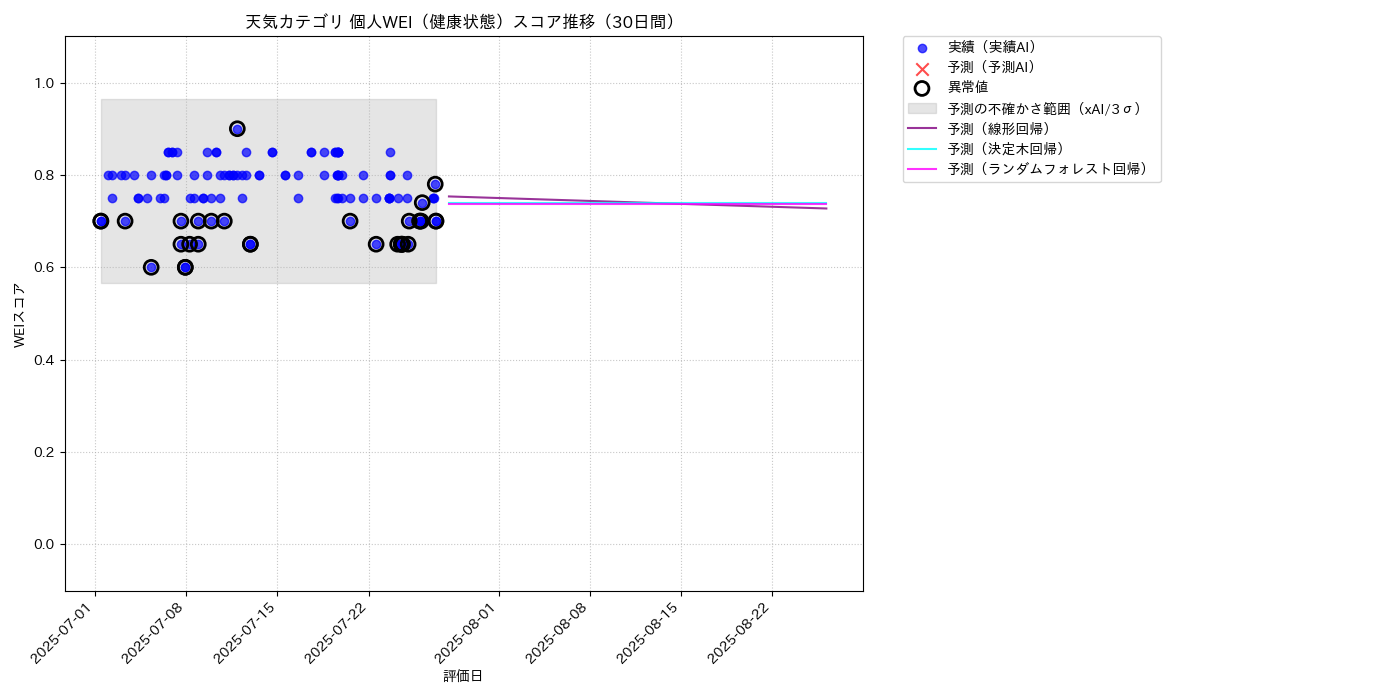This screenshot has width=1400, height=700.
Task: Click the y-axis tick value 1.0
Action: (x=46, y=83)
